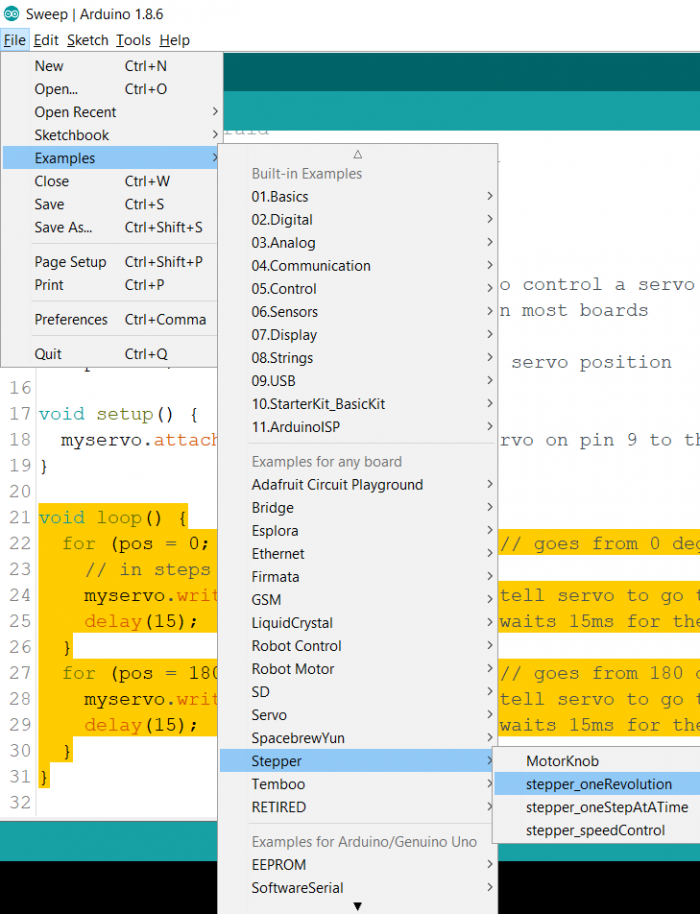Click 'void setup()' in the code editor
The image size is (700, 914).
[x=106, y=414]
